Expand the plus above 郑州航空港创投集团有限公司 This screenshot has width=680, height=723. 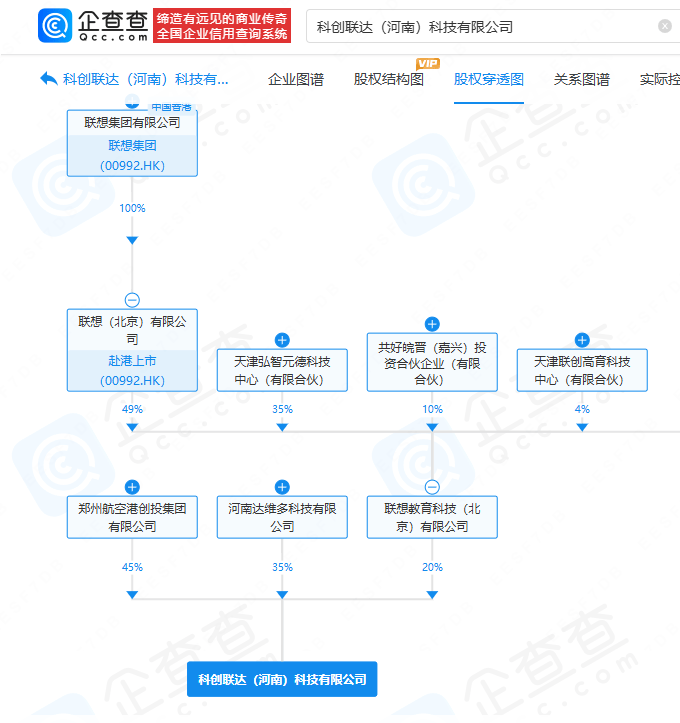pos(132,487)
